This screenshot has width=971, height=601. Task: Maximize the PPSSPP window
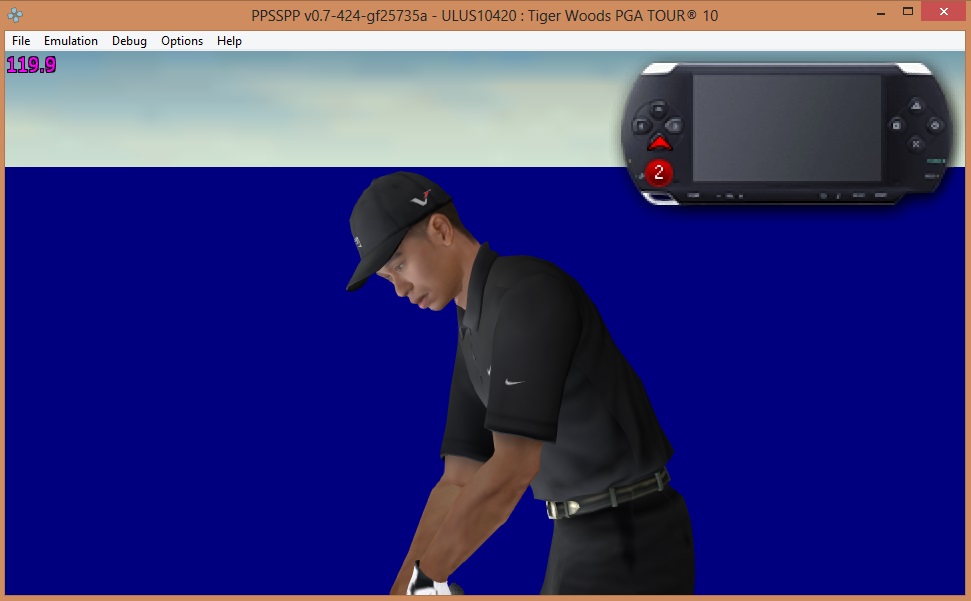pos(908,12)
